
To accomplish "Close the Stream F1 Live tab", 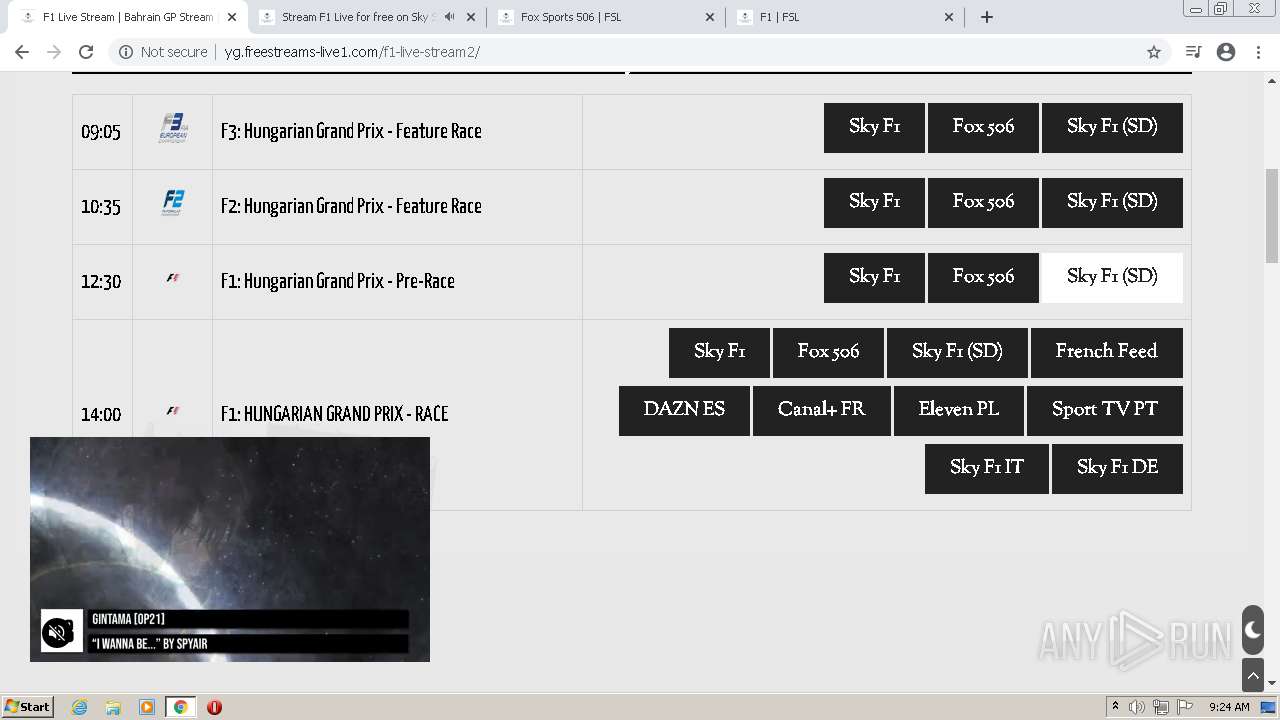I will [471, 17].
